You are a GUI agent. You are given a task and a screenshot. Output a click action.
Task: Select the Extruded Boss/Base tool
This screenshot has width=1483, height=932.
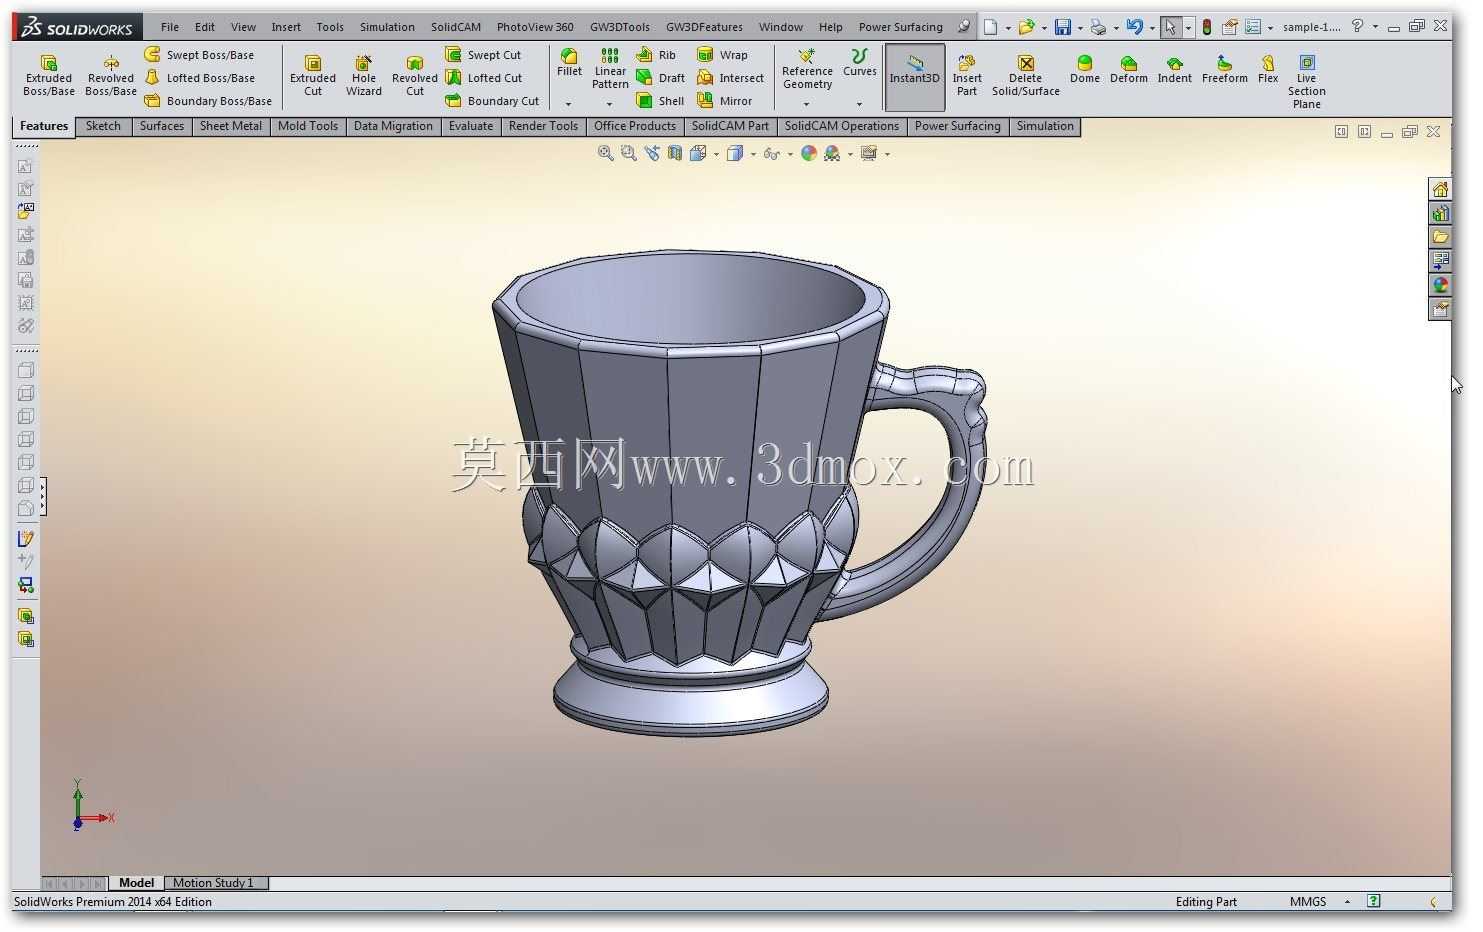click(48, 76)
